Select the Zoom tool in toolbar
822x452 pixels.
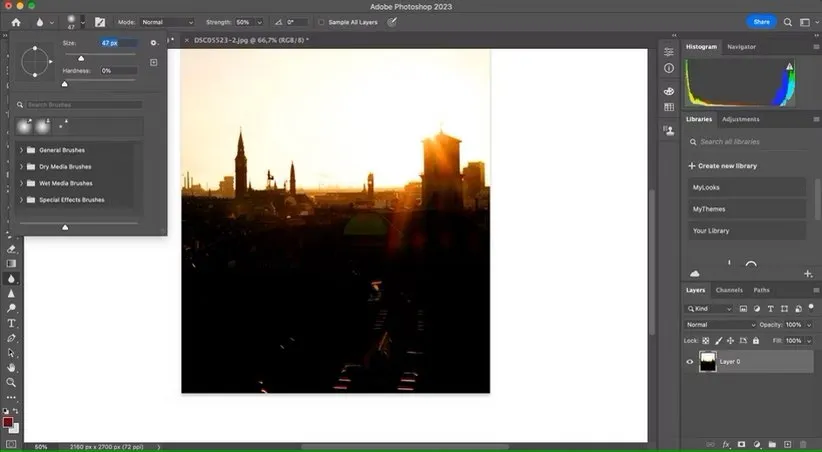(11, 382)
